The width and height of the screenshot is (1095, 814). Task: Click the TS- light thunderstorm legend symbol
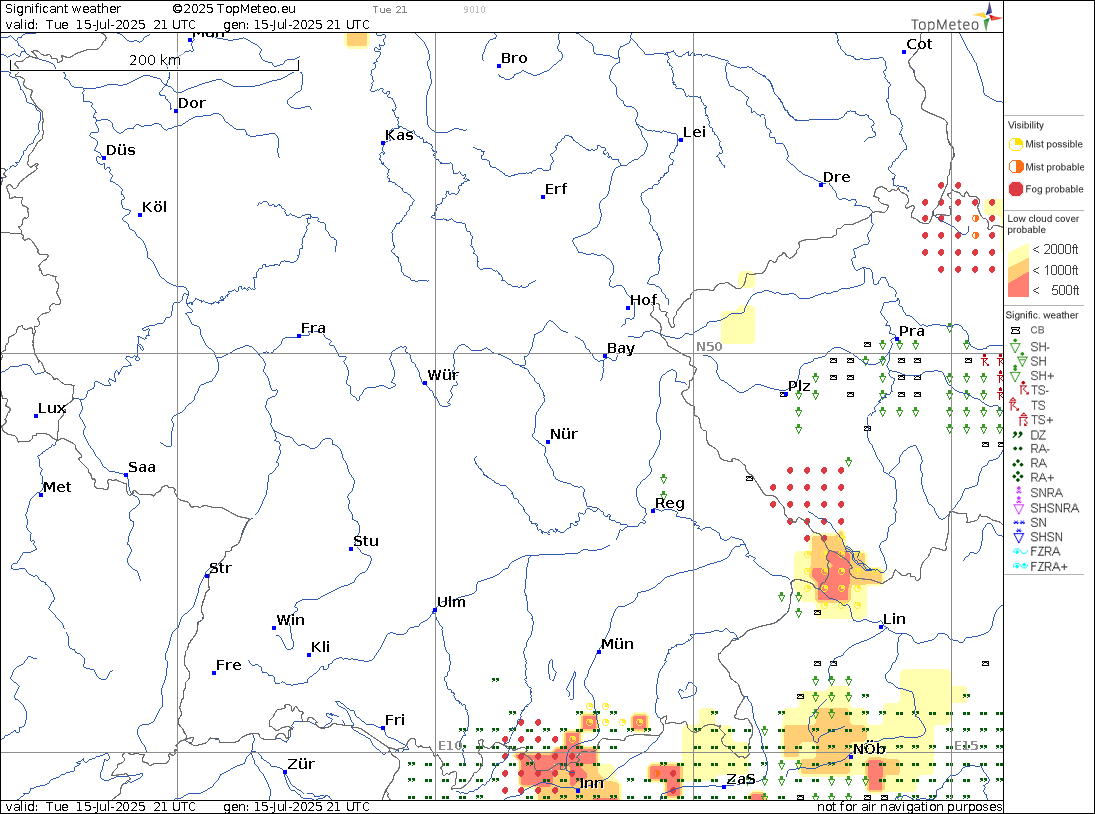pyautogui.click(x=1024, y=390)
